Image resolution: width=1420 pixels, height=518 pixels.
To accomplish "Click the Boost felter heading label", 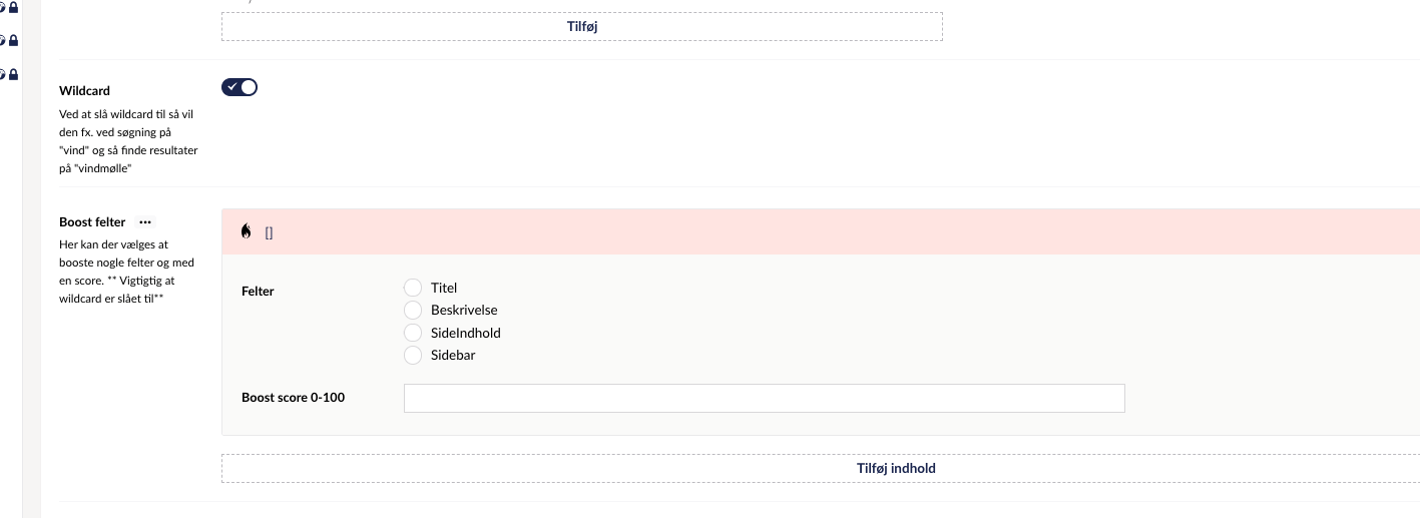I will click(x=92, y=222).
